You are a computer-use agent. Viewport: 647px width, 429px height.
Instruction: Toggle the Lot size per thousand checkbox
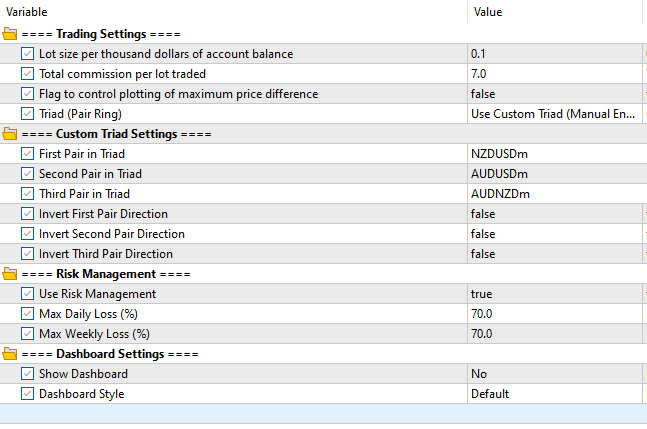27,53
